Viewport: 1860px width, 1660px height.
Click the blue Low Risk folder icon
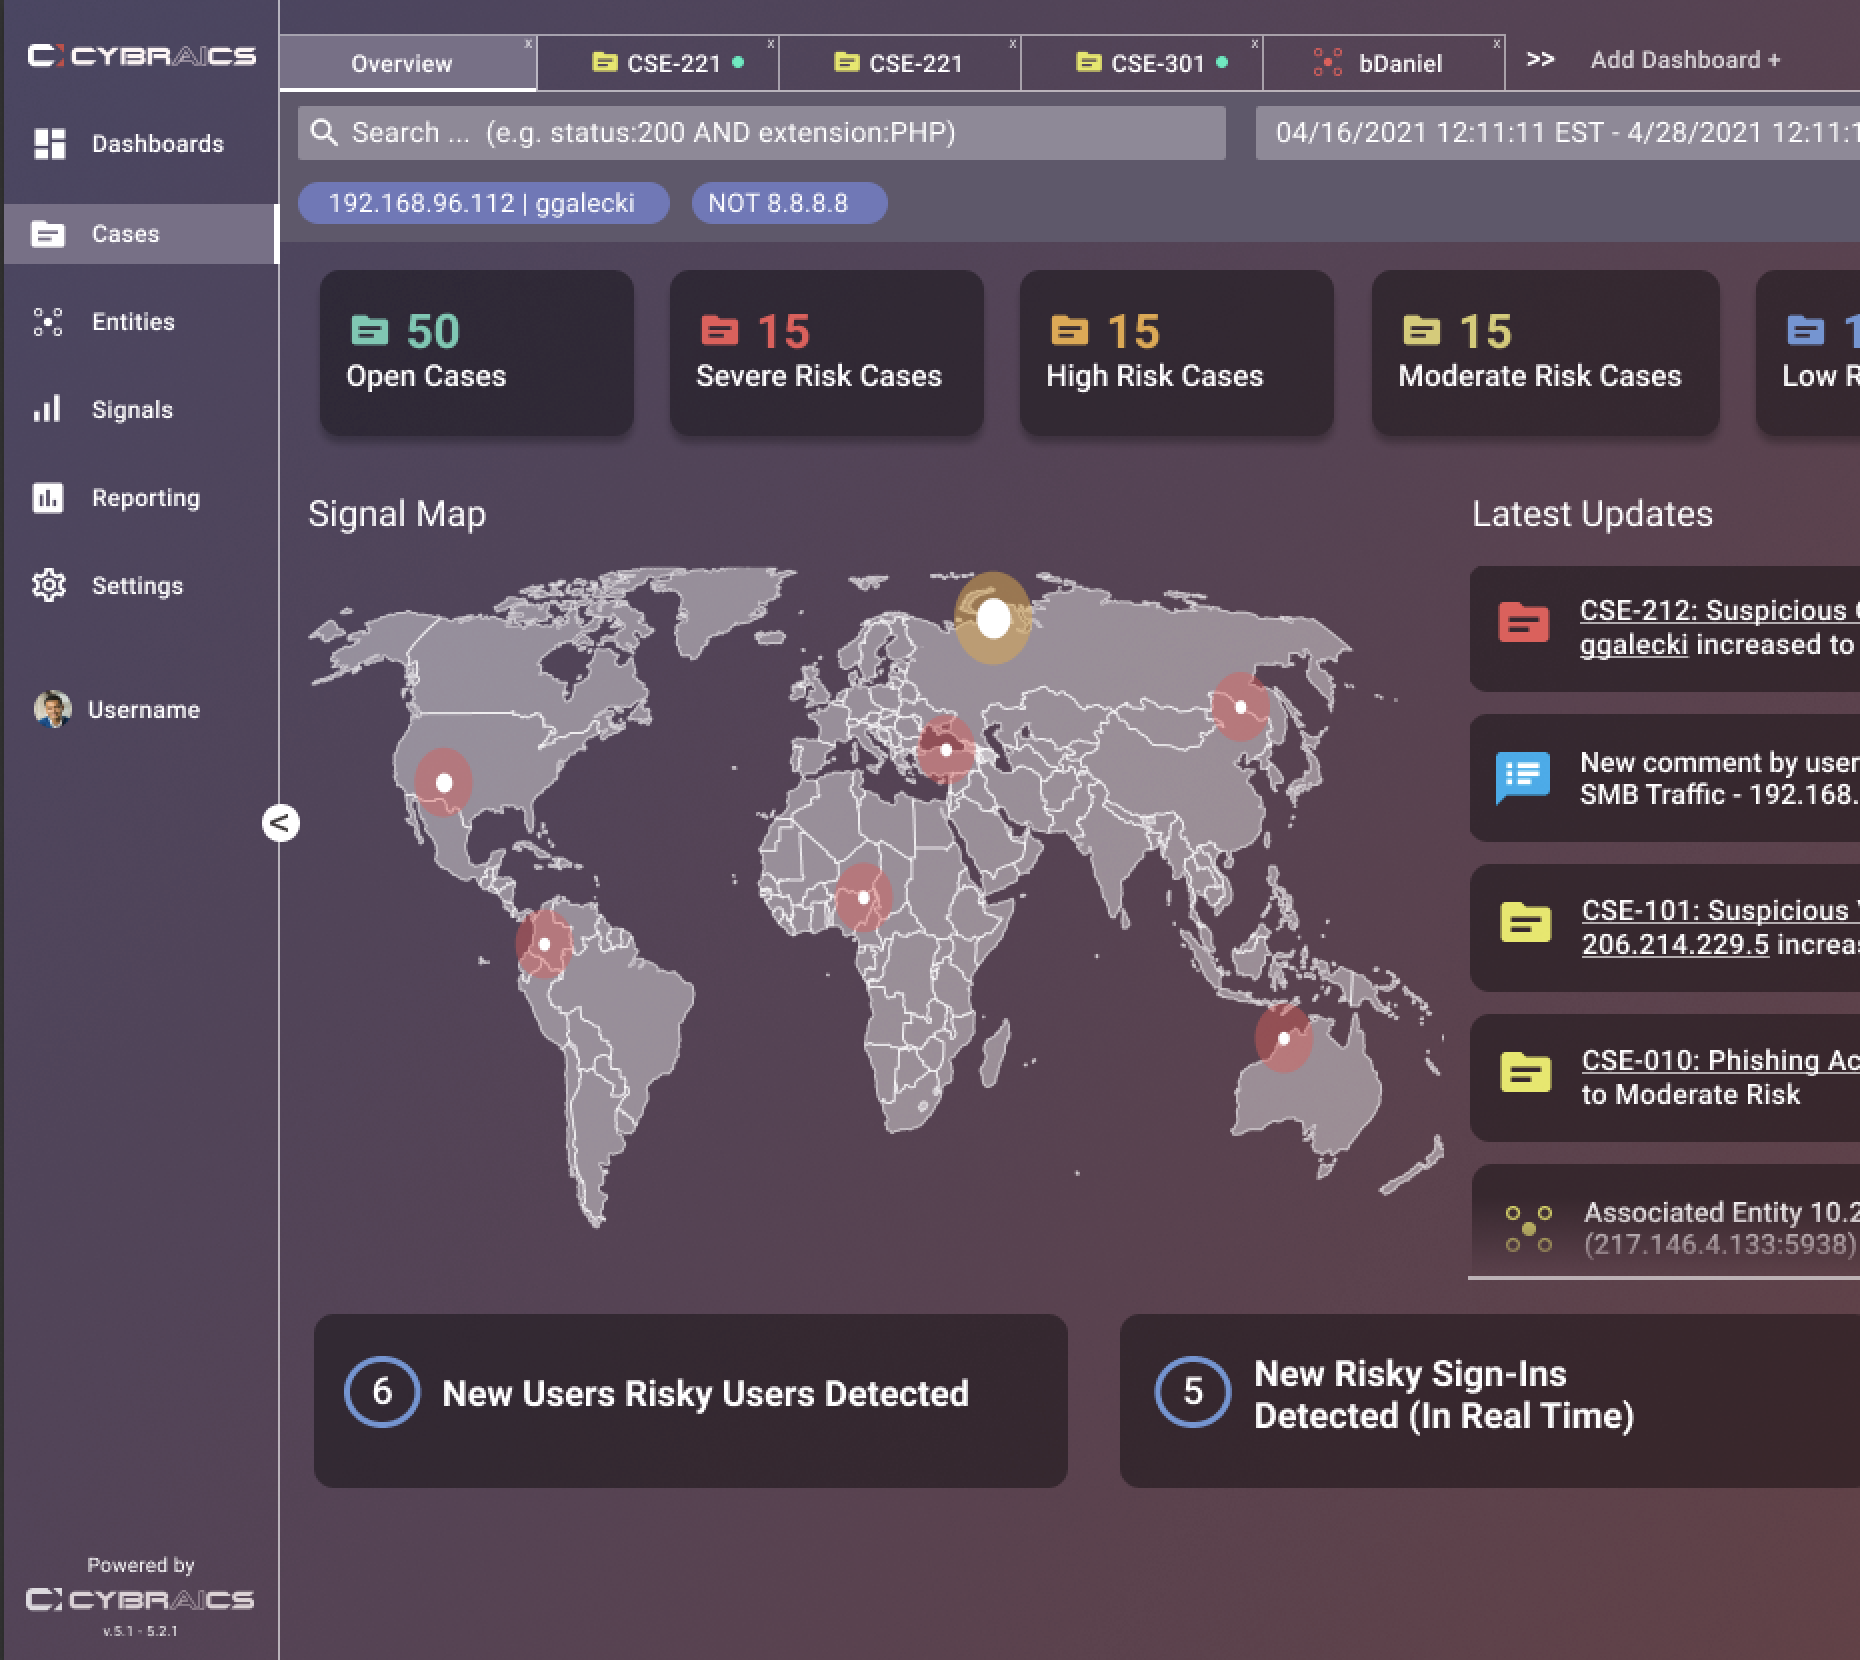(1806, 330)
